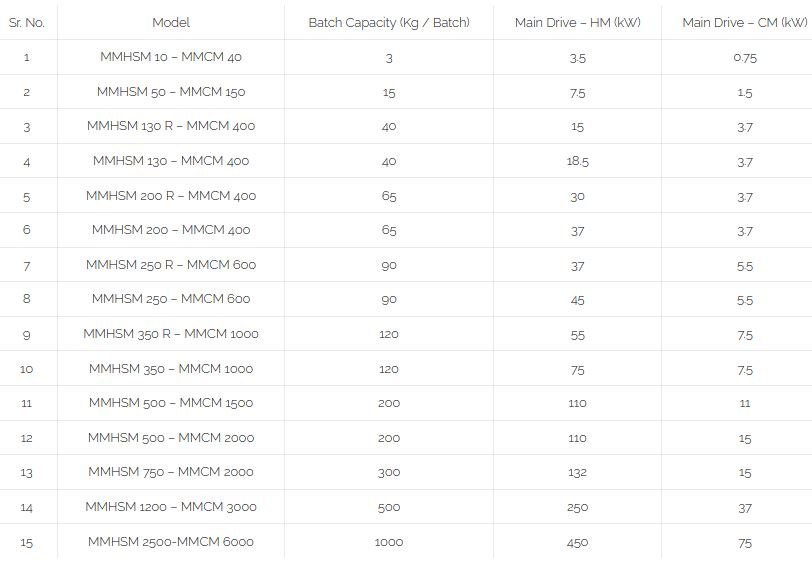Click the Model column header

tap(171, 22)
